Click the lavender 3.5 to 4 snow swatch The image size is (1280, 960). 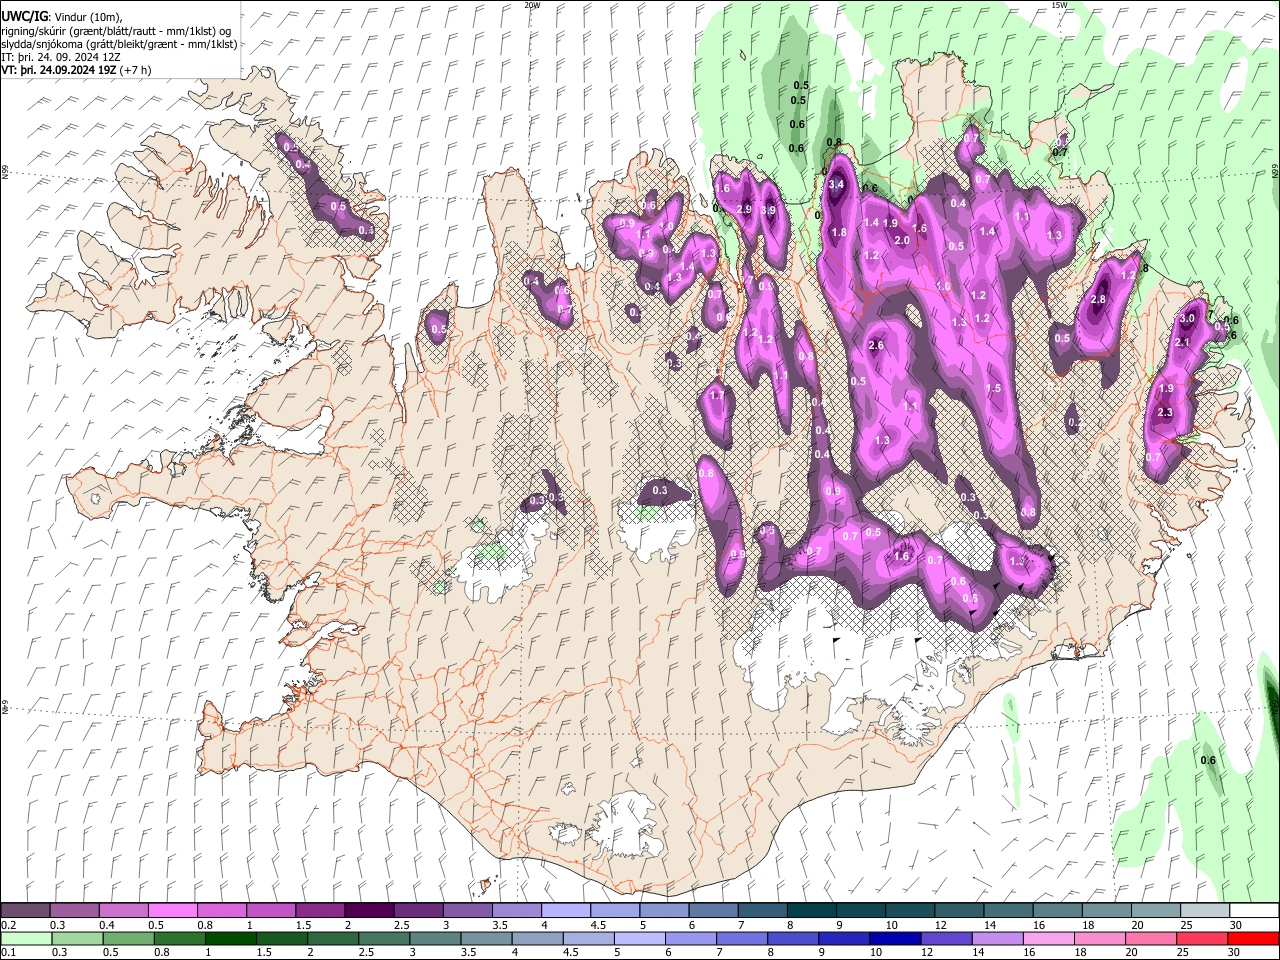tap(517, 910)
